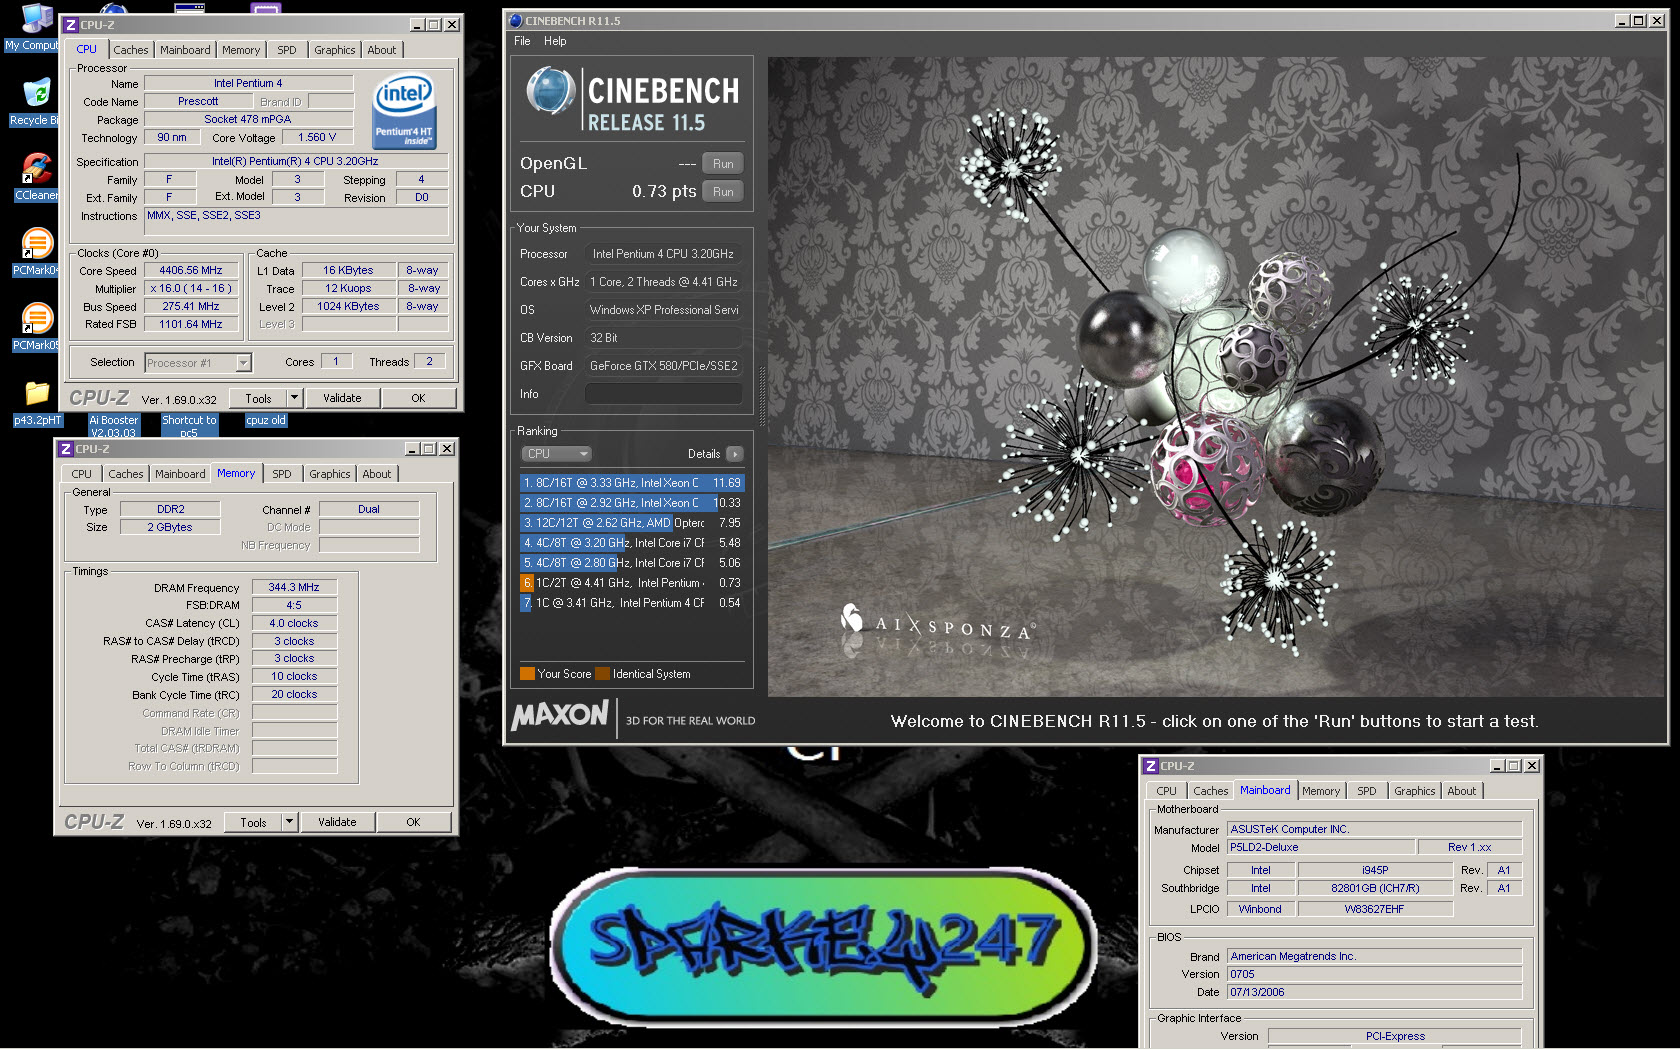Open the Help menu in Cinebench
Screen dimensions: 1680x1050
[555, 41]
